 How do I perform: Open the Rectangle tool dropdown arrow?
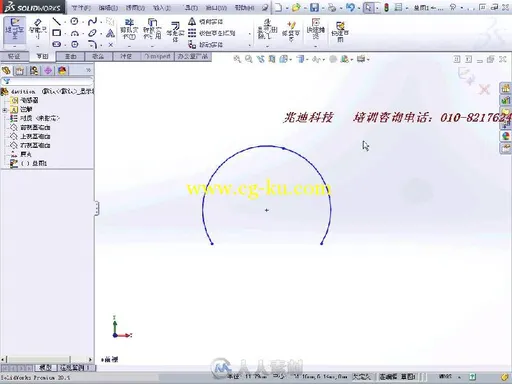point(65,33)
